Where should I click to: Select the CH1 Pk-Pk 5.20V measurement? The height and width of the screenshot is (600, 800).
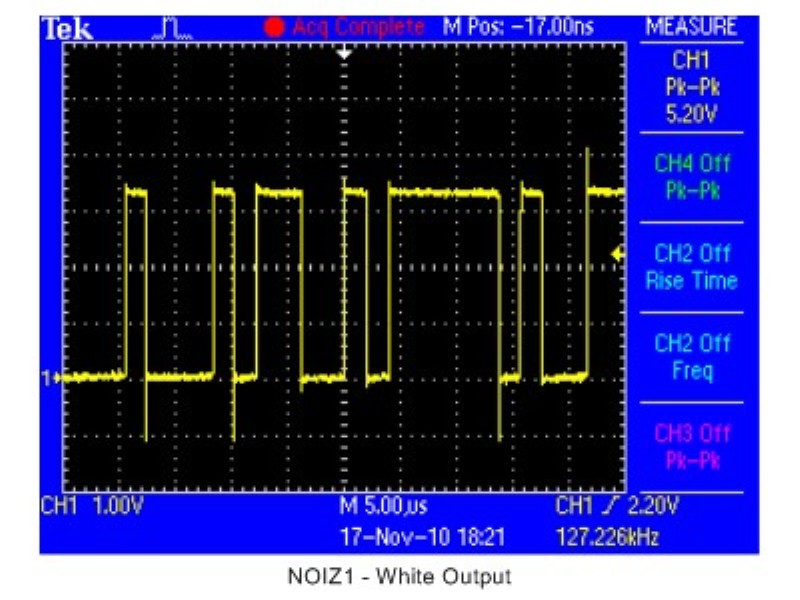pyautogui.click(x=692, y=88)
